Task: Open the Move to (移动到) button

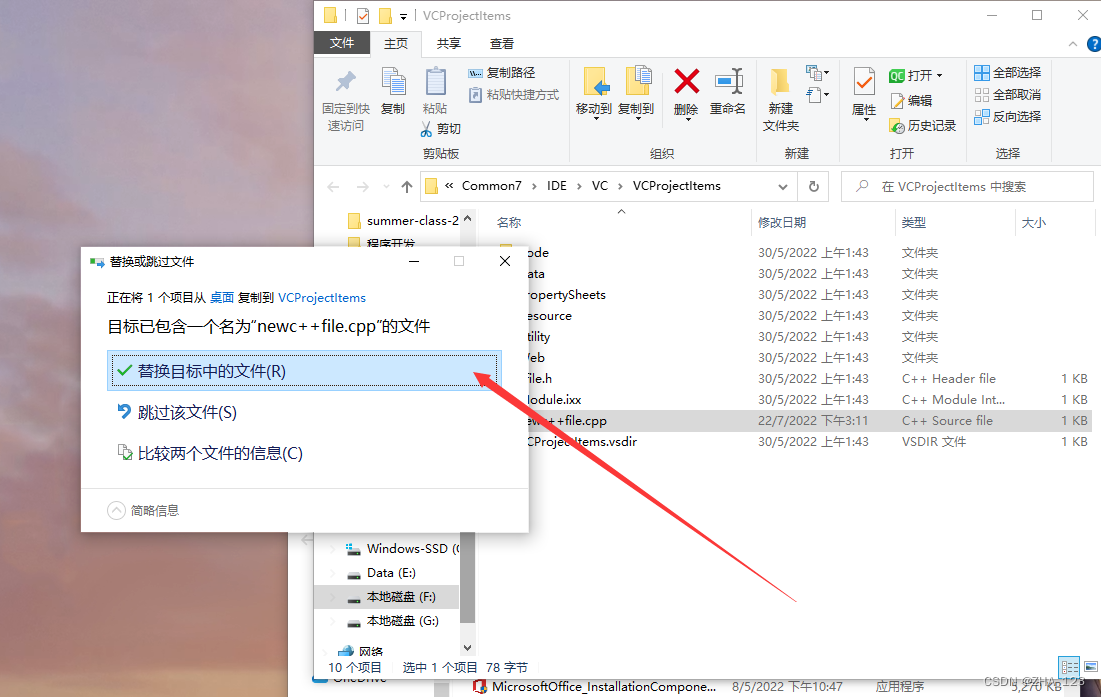Action: point(594,93)
